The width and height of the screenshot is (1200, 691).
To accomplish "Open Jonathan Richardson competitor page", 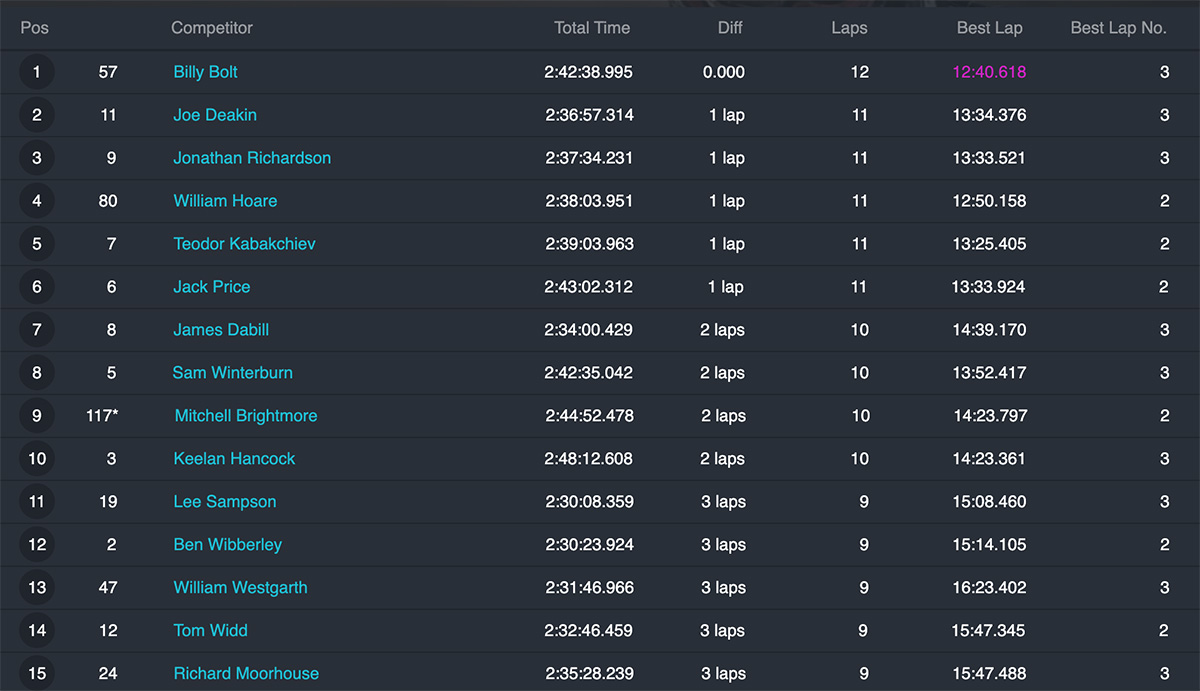I will click(252, 158).
